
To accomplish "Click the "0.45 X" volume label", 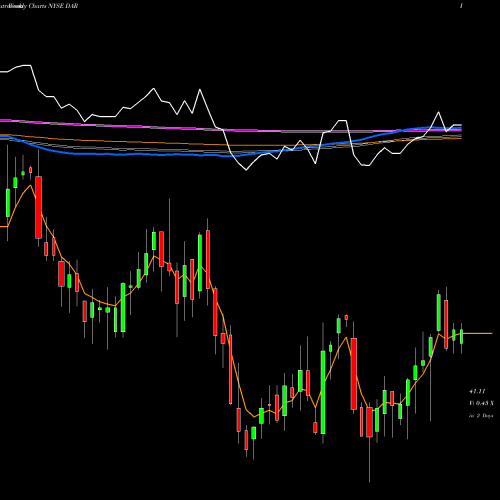I will (484, 403).
